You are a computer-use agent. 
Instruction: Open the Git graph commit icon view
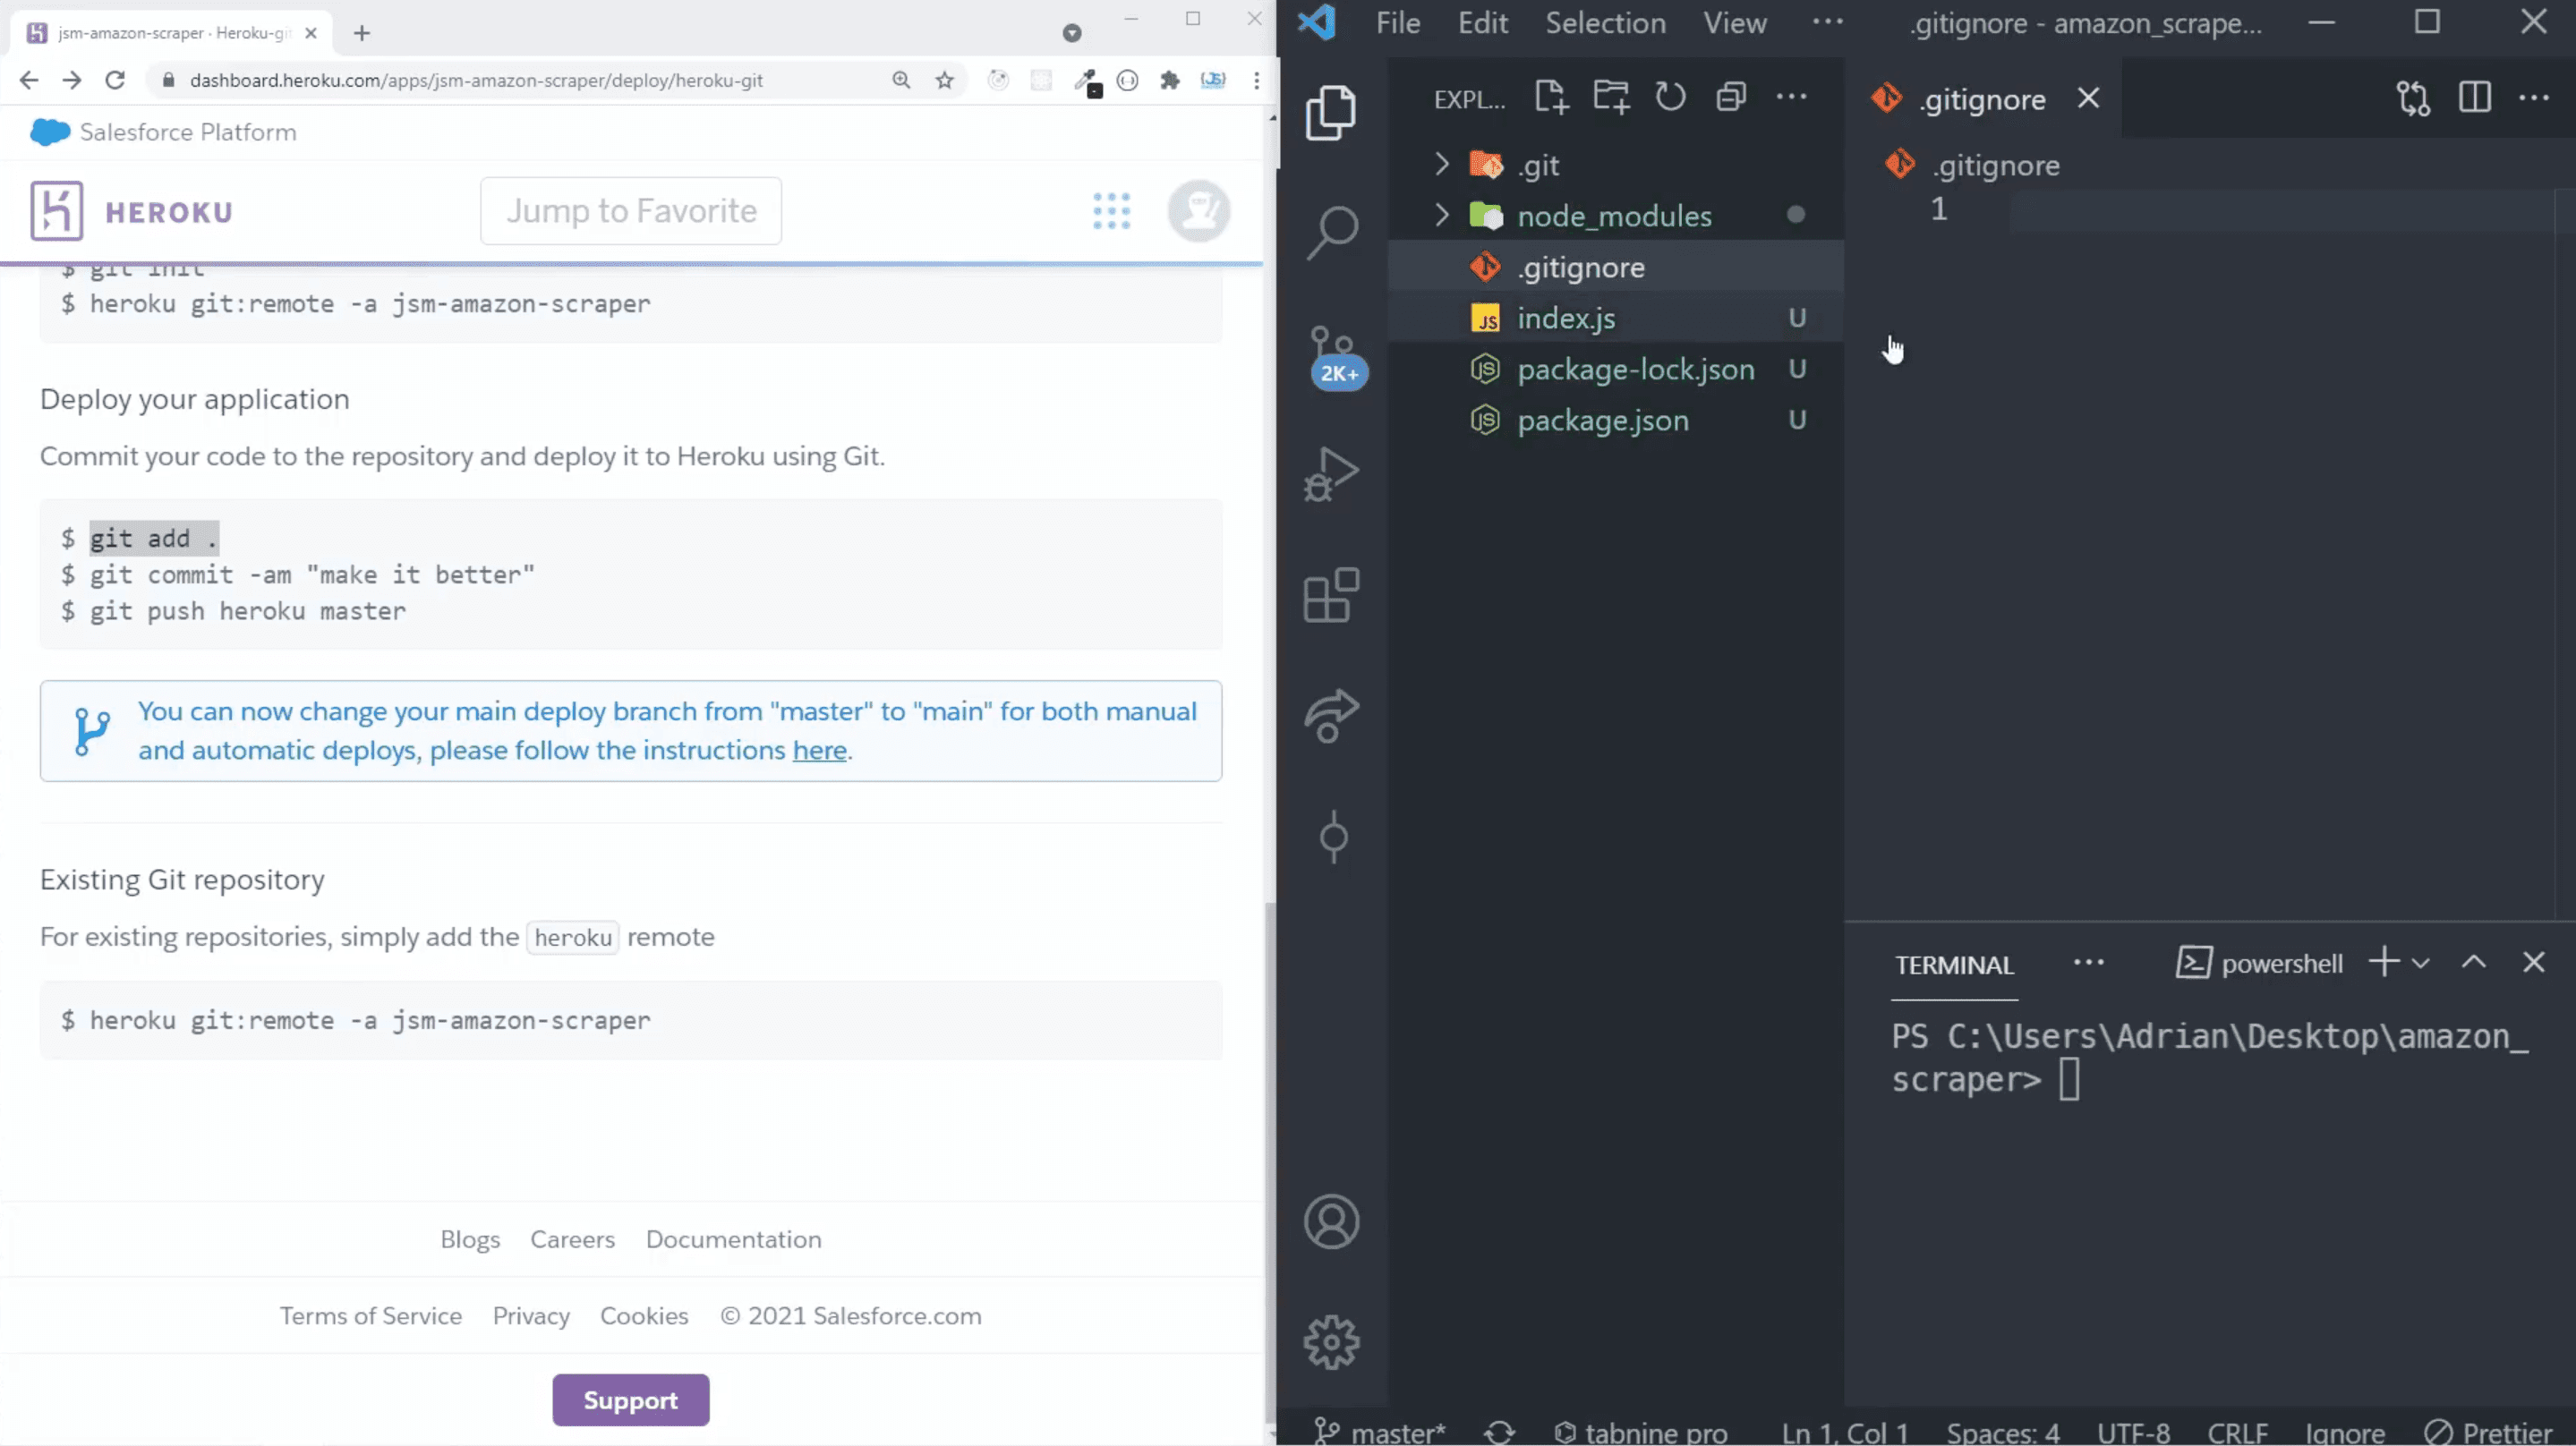coord(1333,837)
